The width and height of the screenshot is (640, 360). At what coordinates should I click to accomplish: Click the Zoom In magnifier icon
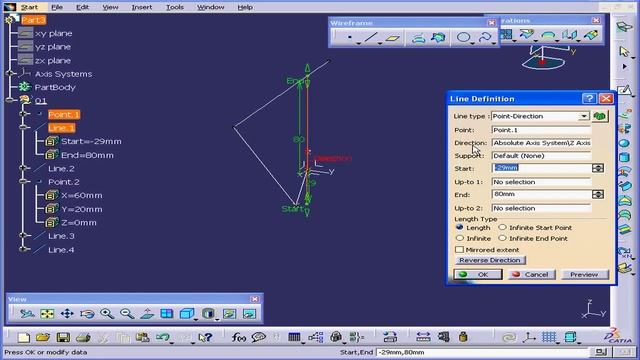(x=107, y=313)
